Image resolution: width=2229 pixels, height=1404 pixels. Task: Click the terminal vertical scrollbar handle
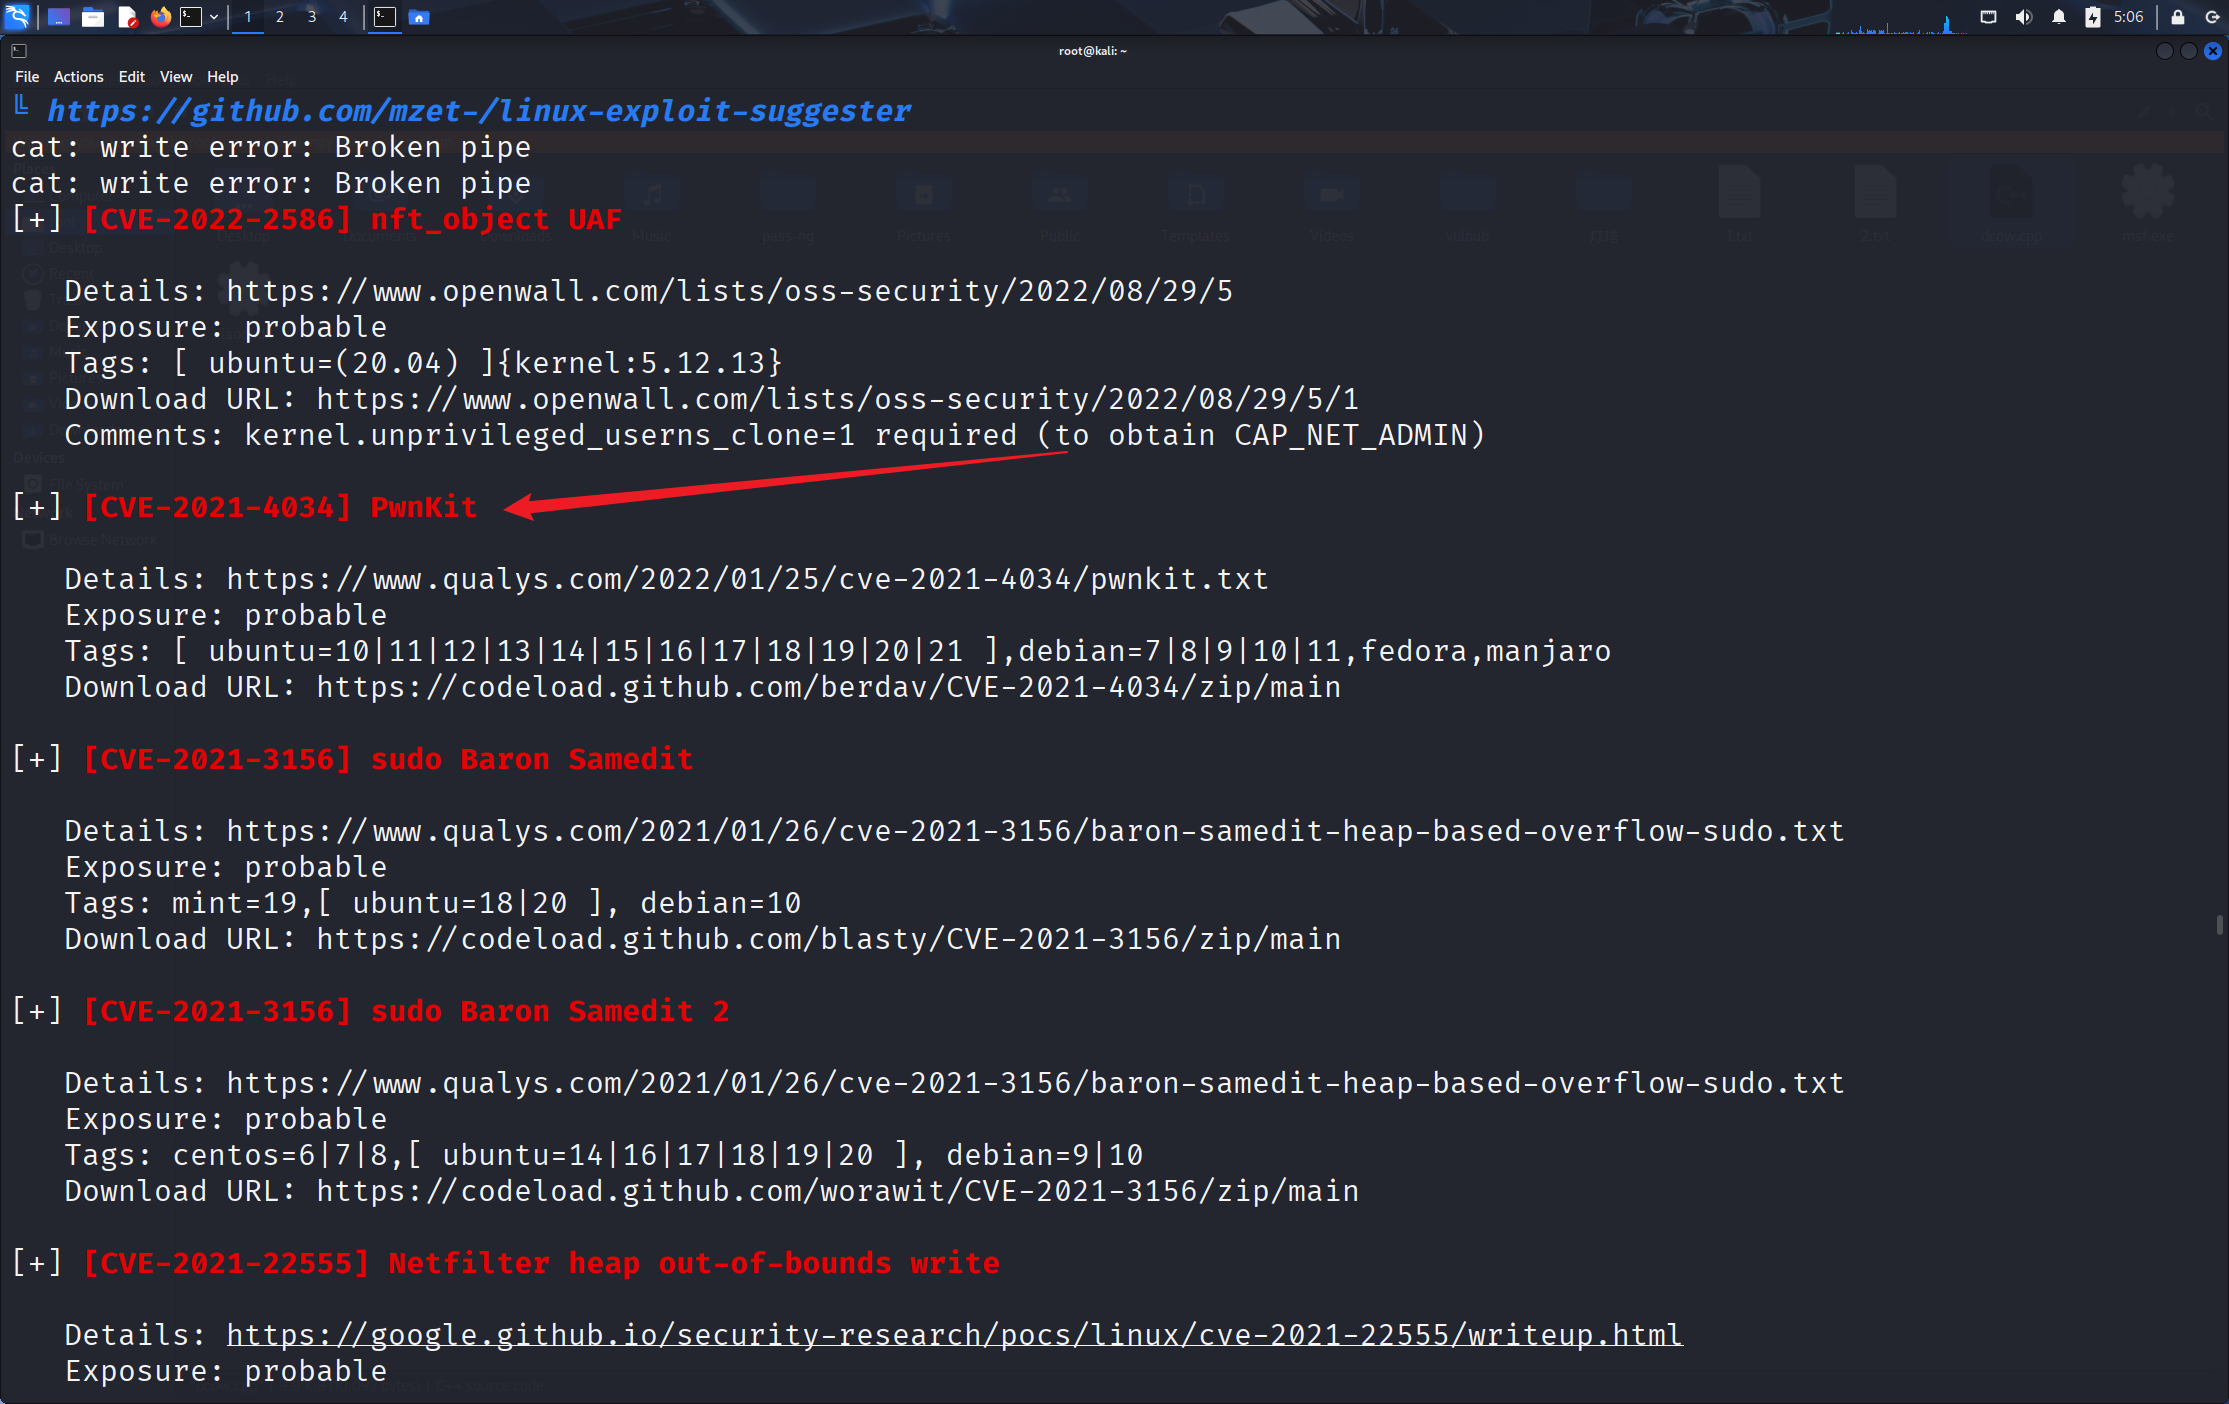coord(2219,924)
